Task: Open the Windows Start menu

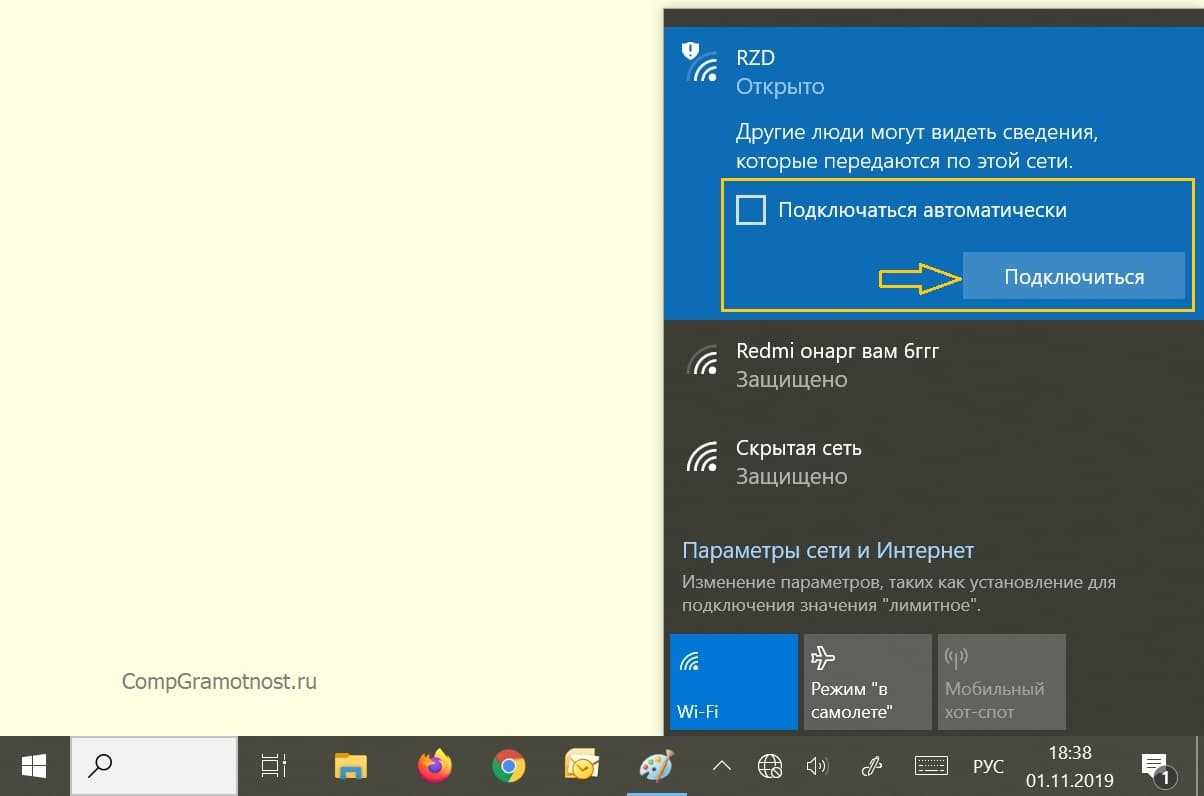Action: pyautogui.click(x=34, y=767)
